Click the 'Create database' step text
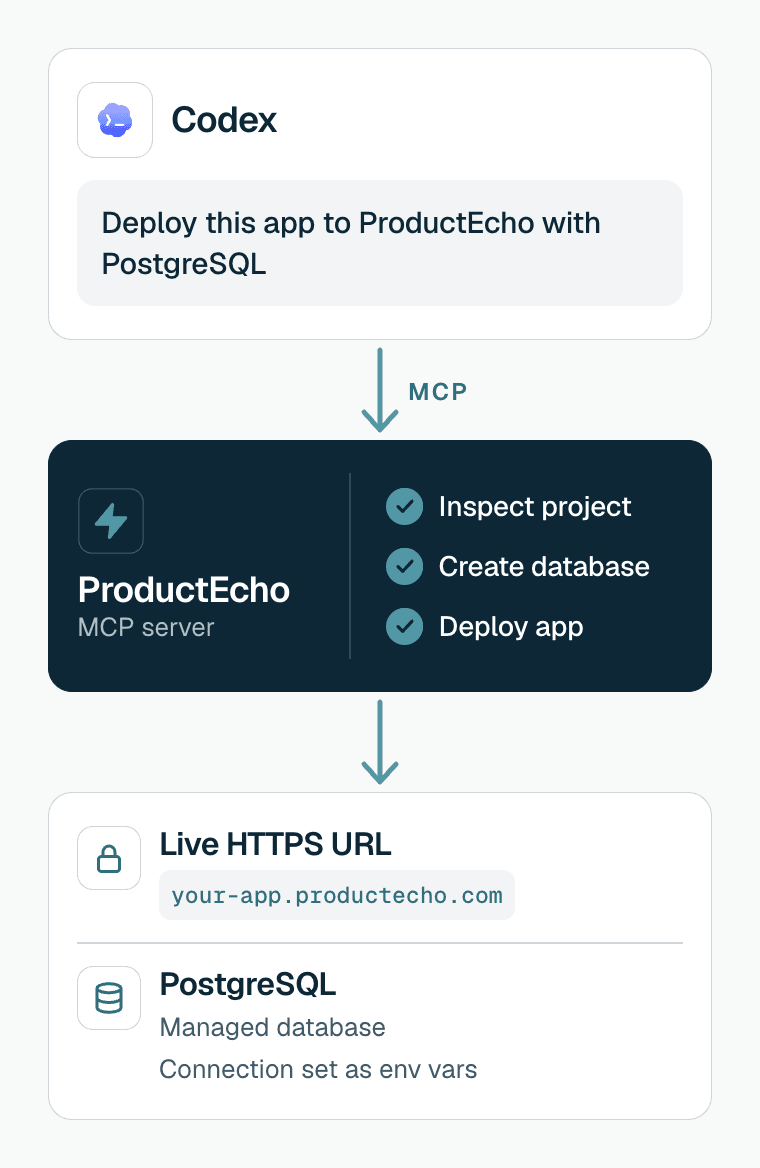This screenshot has height=1168, width=760. 544,566
